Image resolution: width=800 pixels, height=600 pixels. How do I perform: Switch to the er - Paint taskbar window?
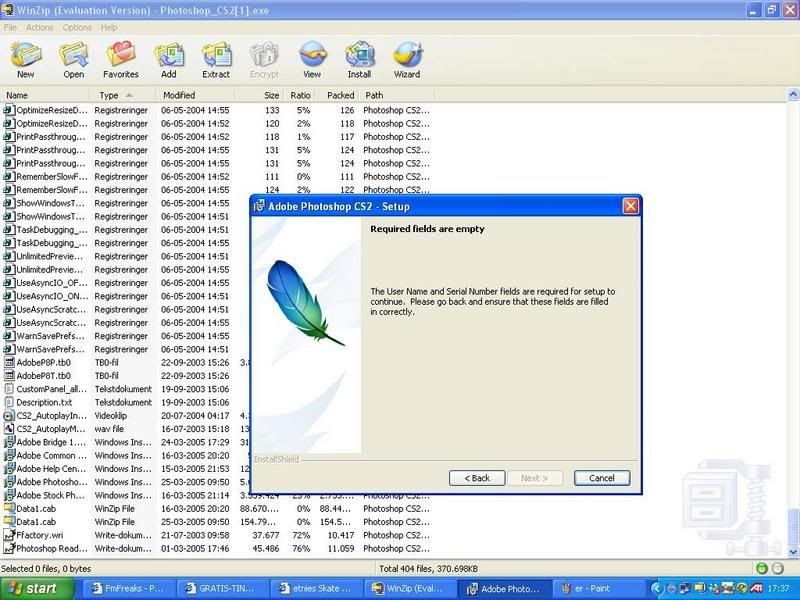click(597, 589)
